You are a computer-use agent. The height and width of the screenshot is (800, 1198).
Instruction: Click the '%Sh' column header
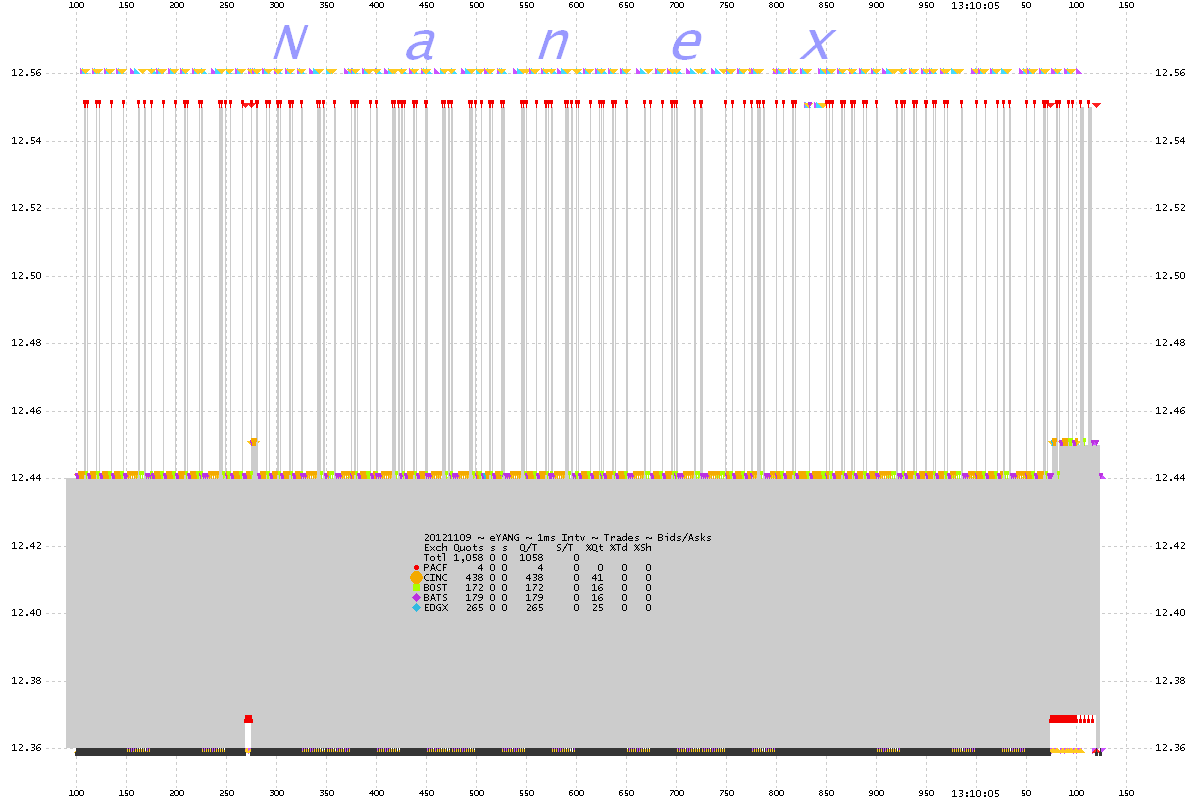[x=643, y=548]
